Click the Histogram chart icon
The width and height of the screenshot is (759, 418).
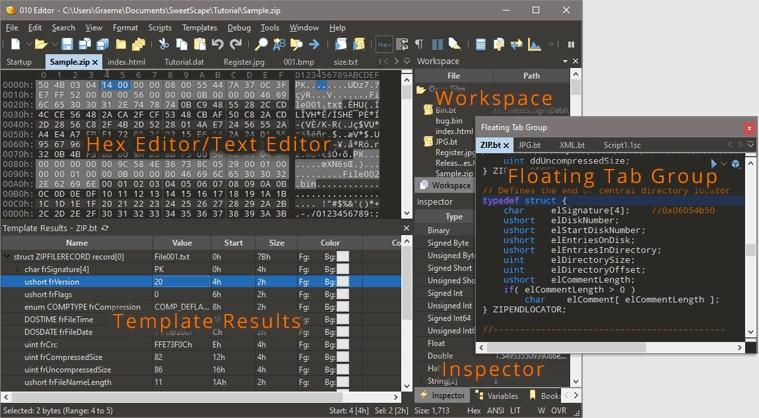pos(534,45)
